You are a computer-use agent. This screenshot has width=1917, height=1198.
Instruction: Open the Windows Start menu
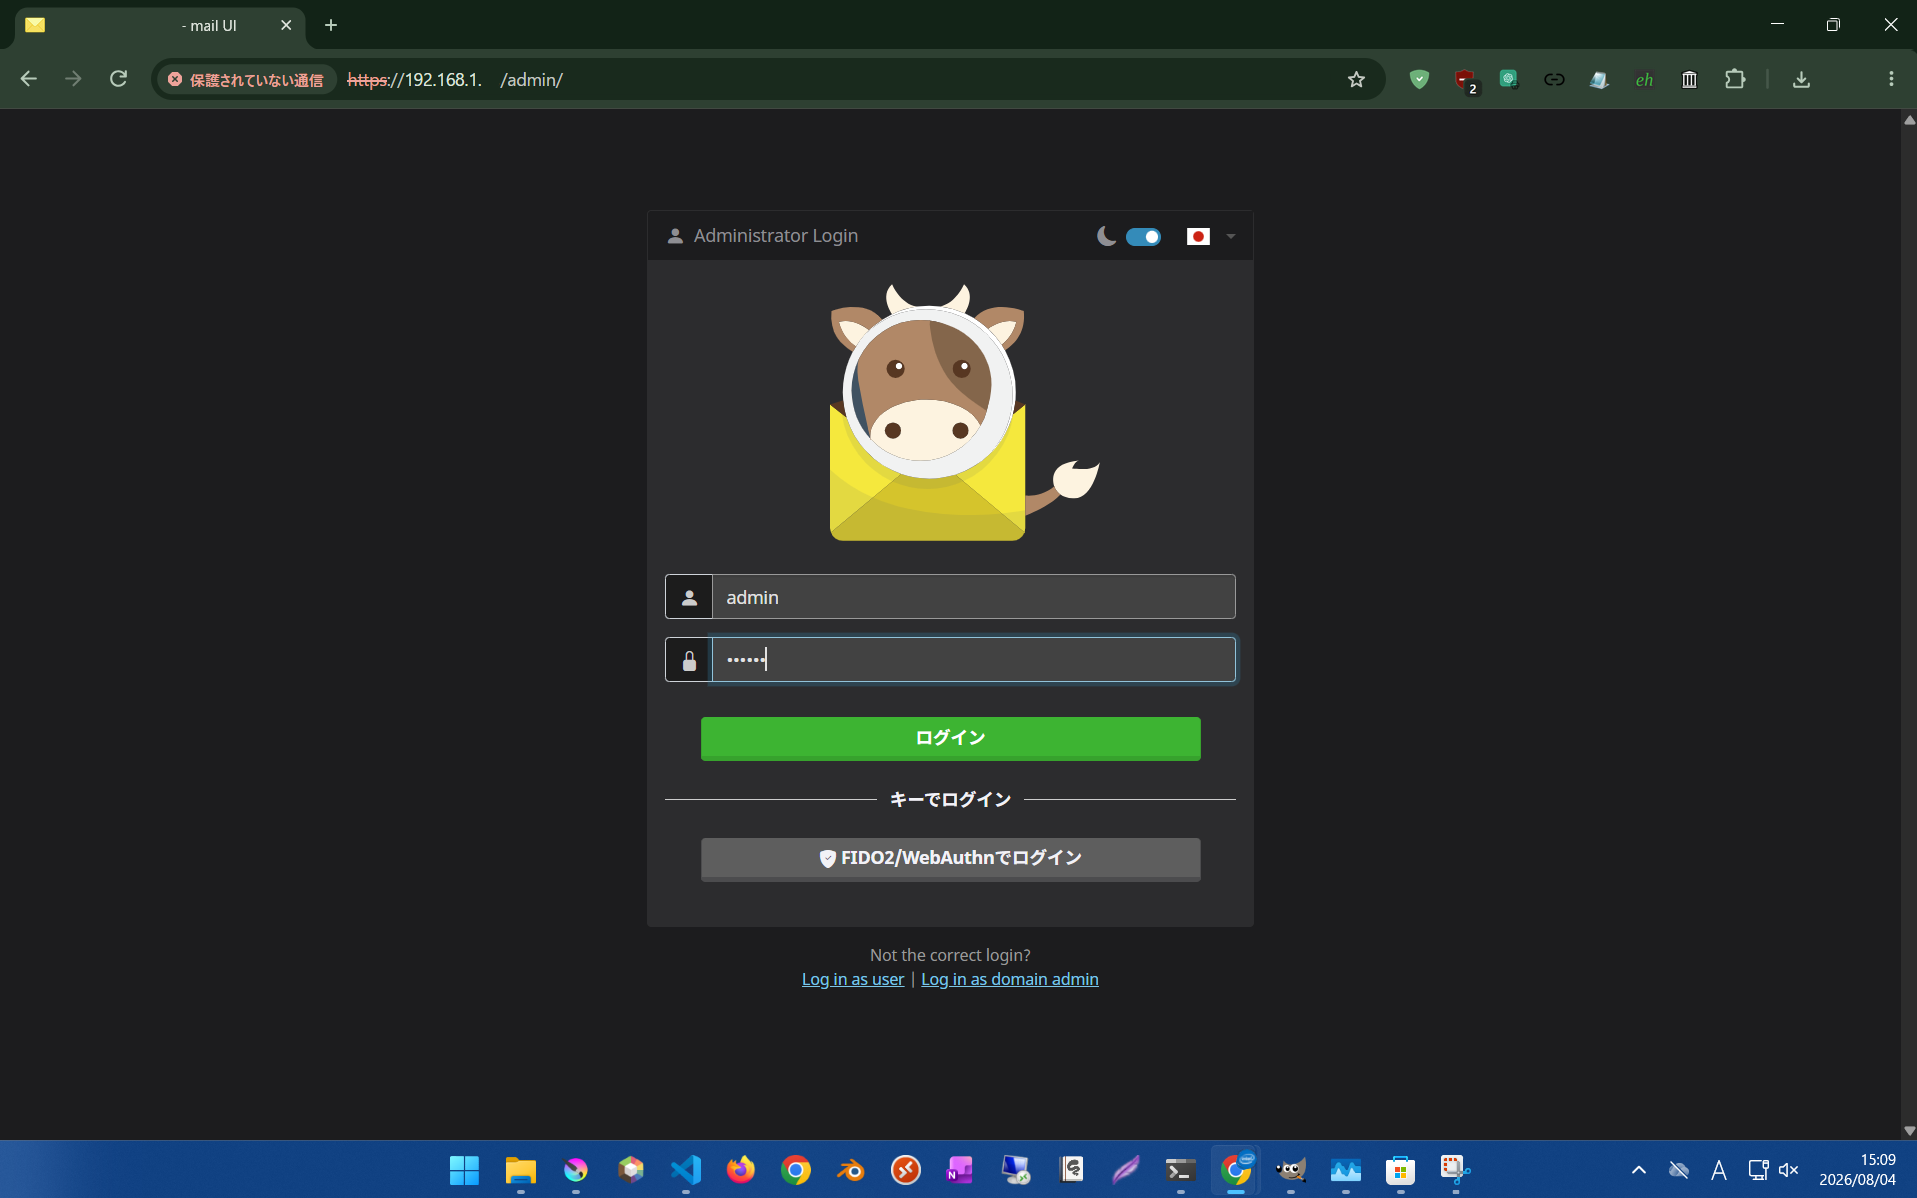pos(464,1170)
